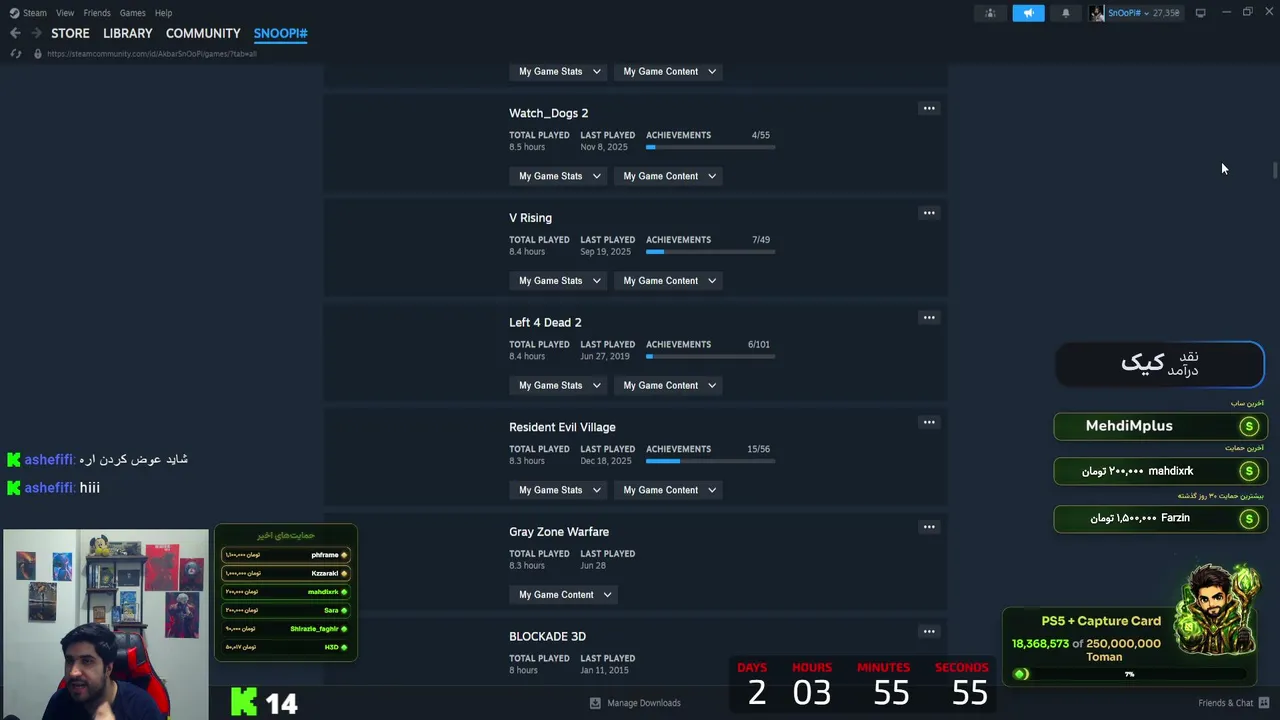This screenshot has width=1280, height=720.
Task: Open the Help menu
Action: 164,13
